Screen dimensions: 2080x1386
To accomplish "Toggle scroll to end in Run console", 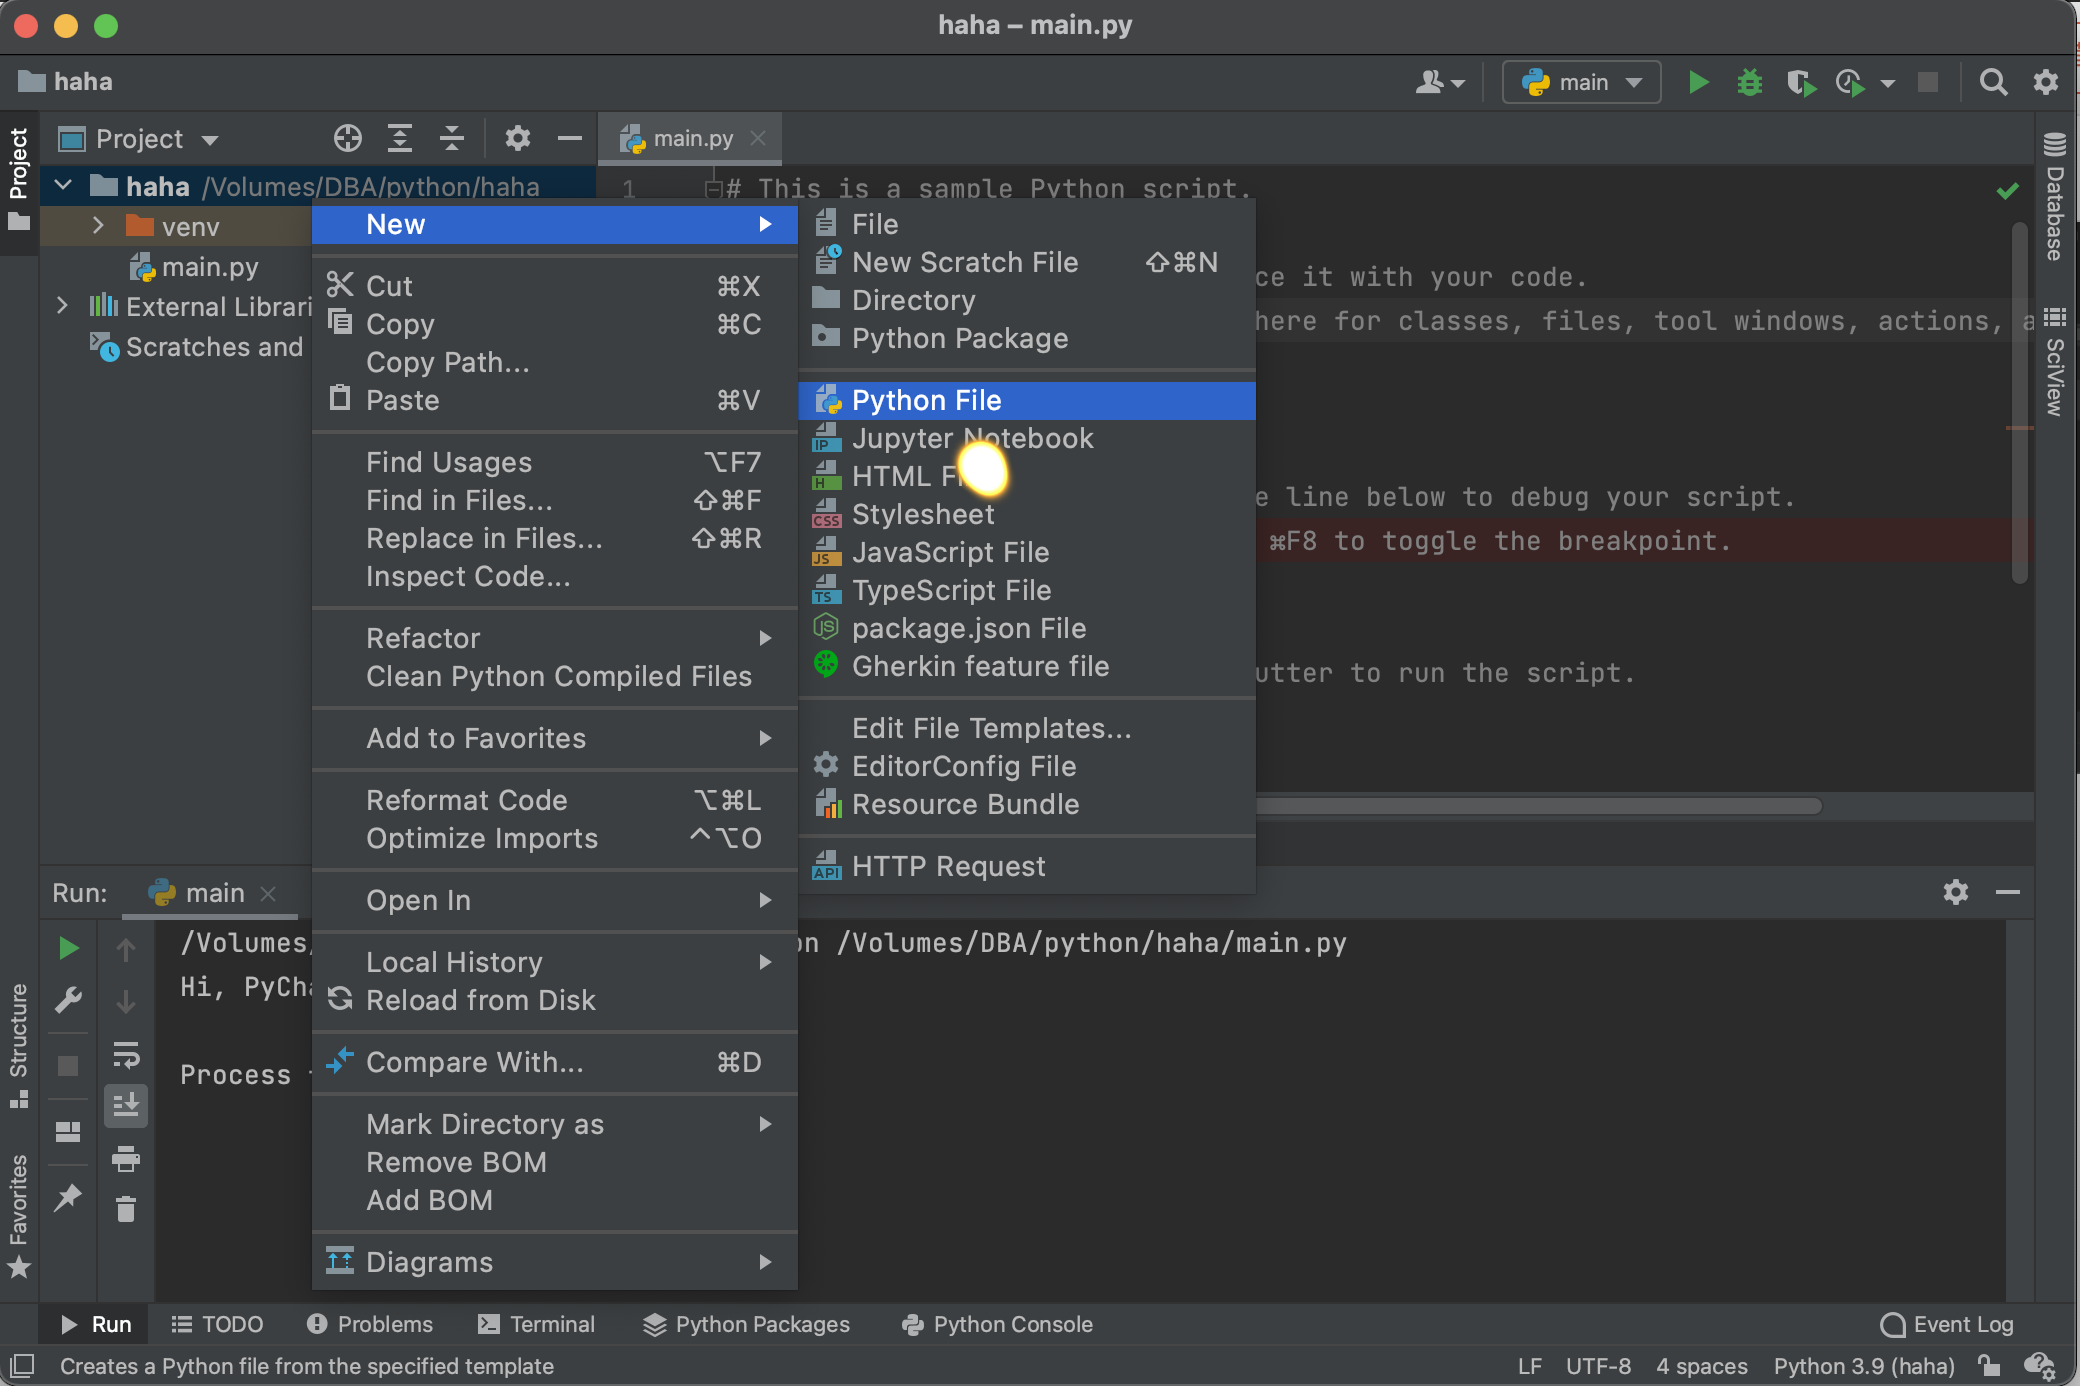I will pos(126,1106).
